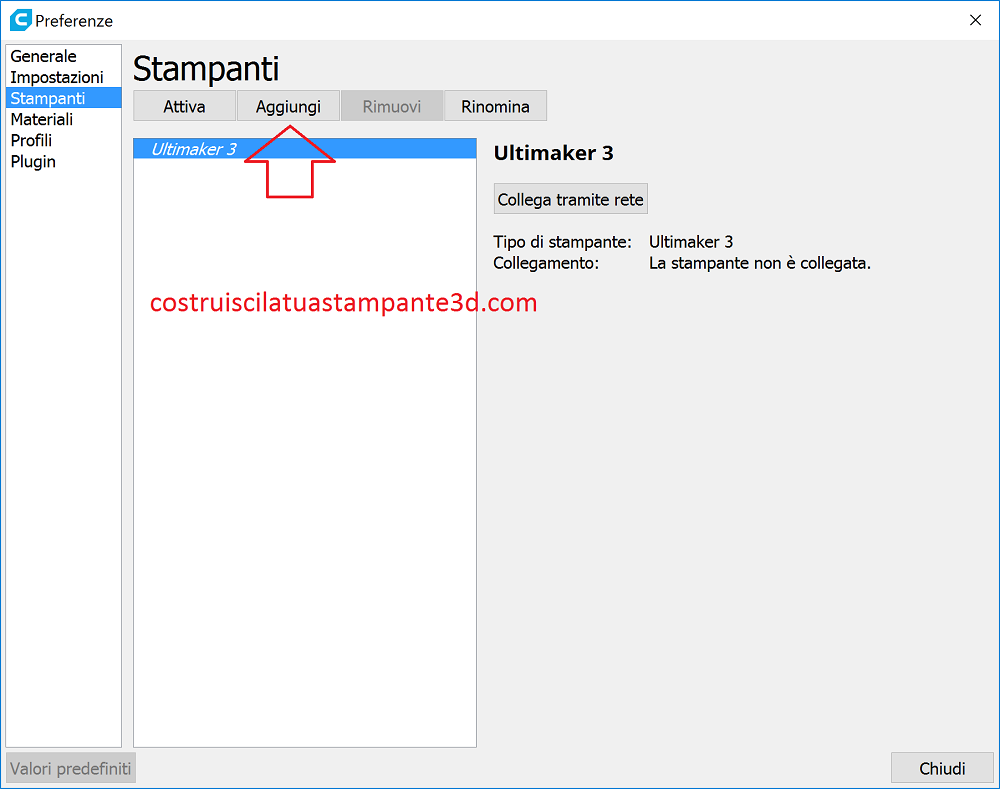
Task: Open the Profili preferences page
Action: [63, 140]
